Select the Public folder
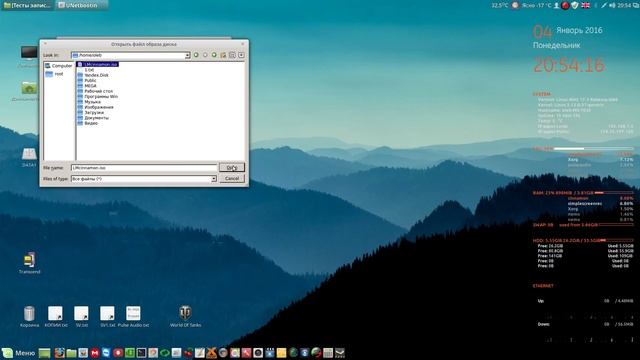This screenshot has height=360, width=640. point(87,80)
